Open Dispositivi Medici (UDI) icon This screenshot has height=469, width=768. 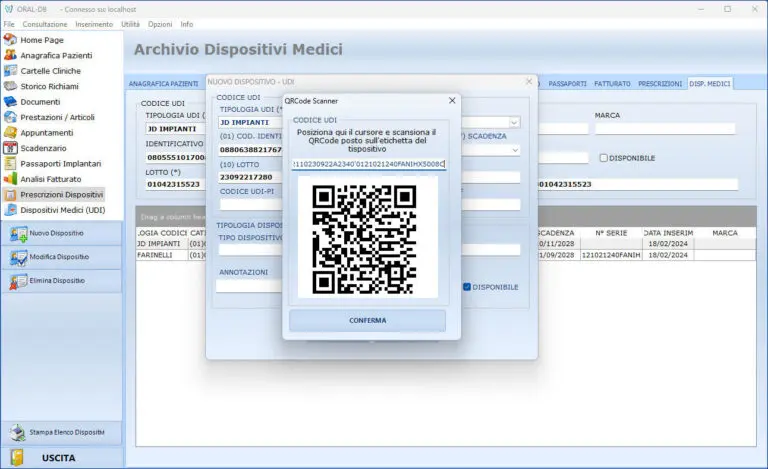click(x=10, y=210)
